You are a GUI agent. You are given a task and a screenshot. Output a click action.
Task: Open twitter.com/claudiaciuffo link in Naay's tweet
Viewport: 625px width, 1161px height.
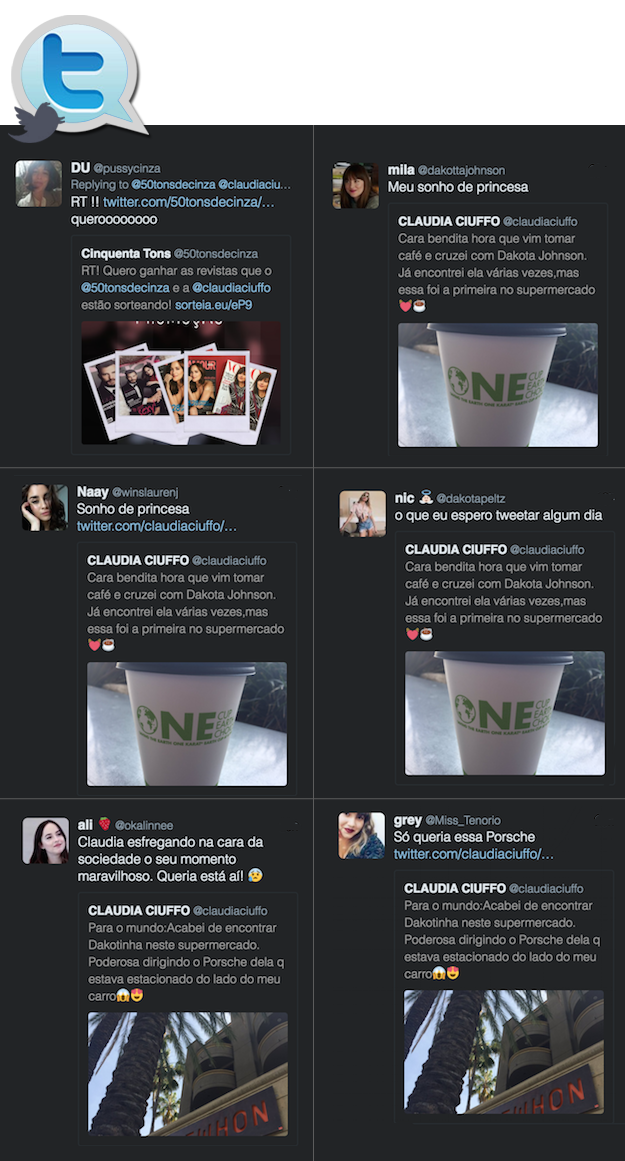[157, 526]
